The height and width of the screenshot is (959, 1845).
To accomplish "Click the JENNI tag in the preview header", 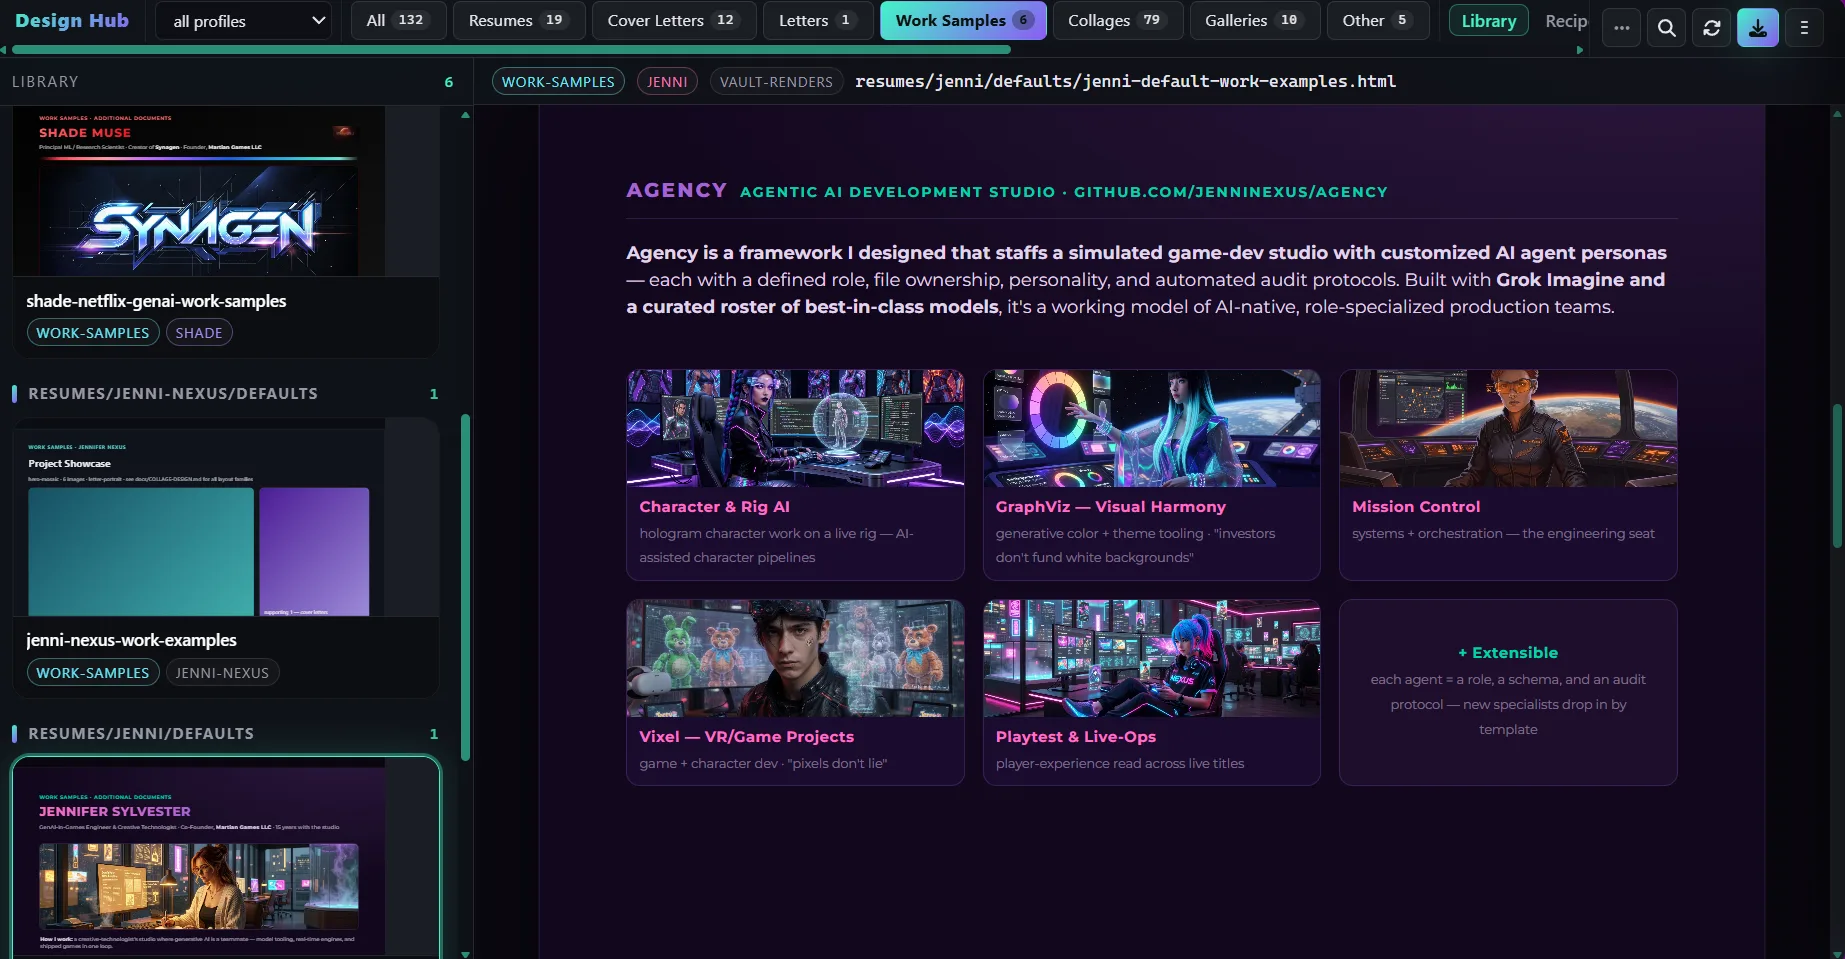I will click(667, 82).
